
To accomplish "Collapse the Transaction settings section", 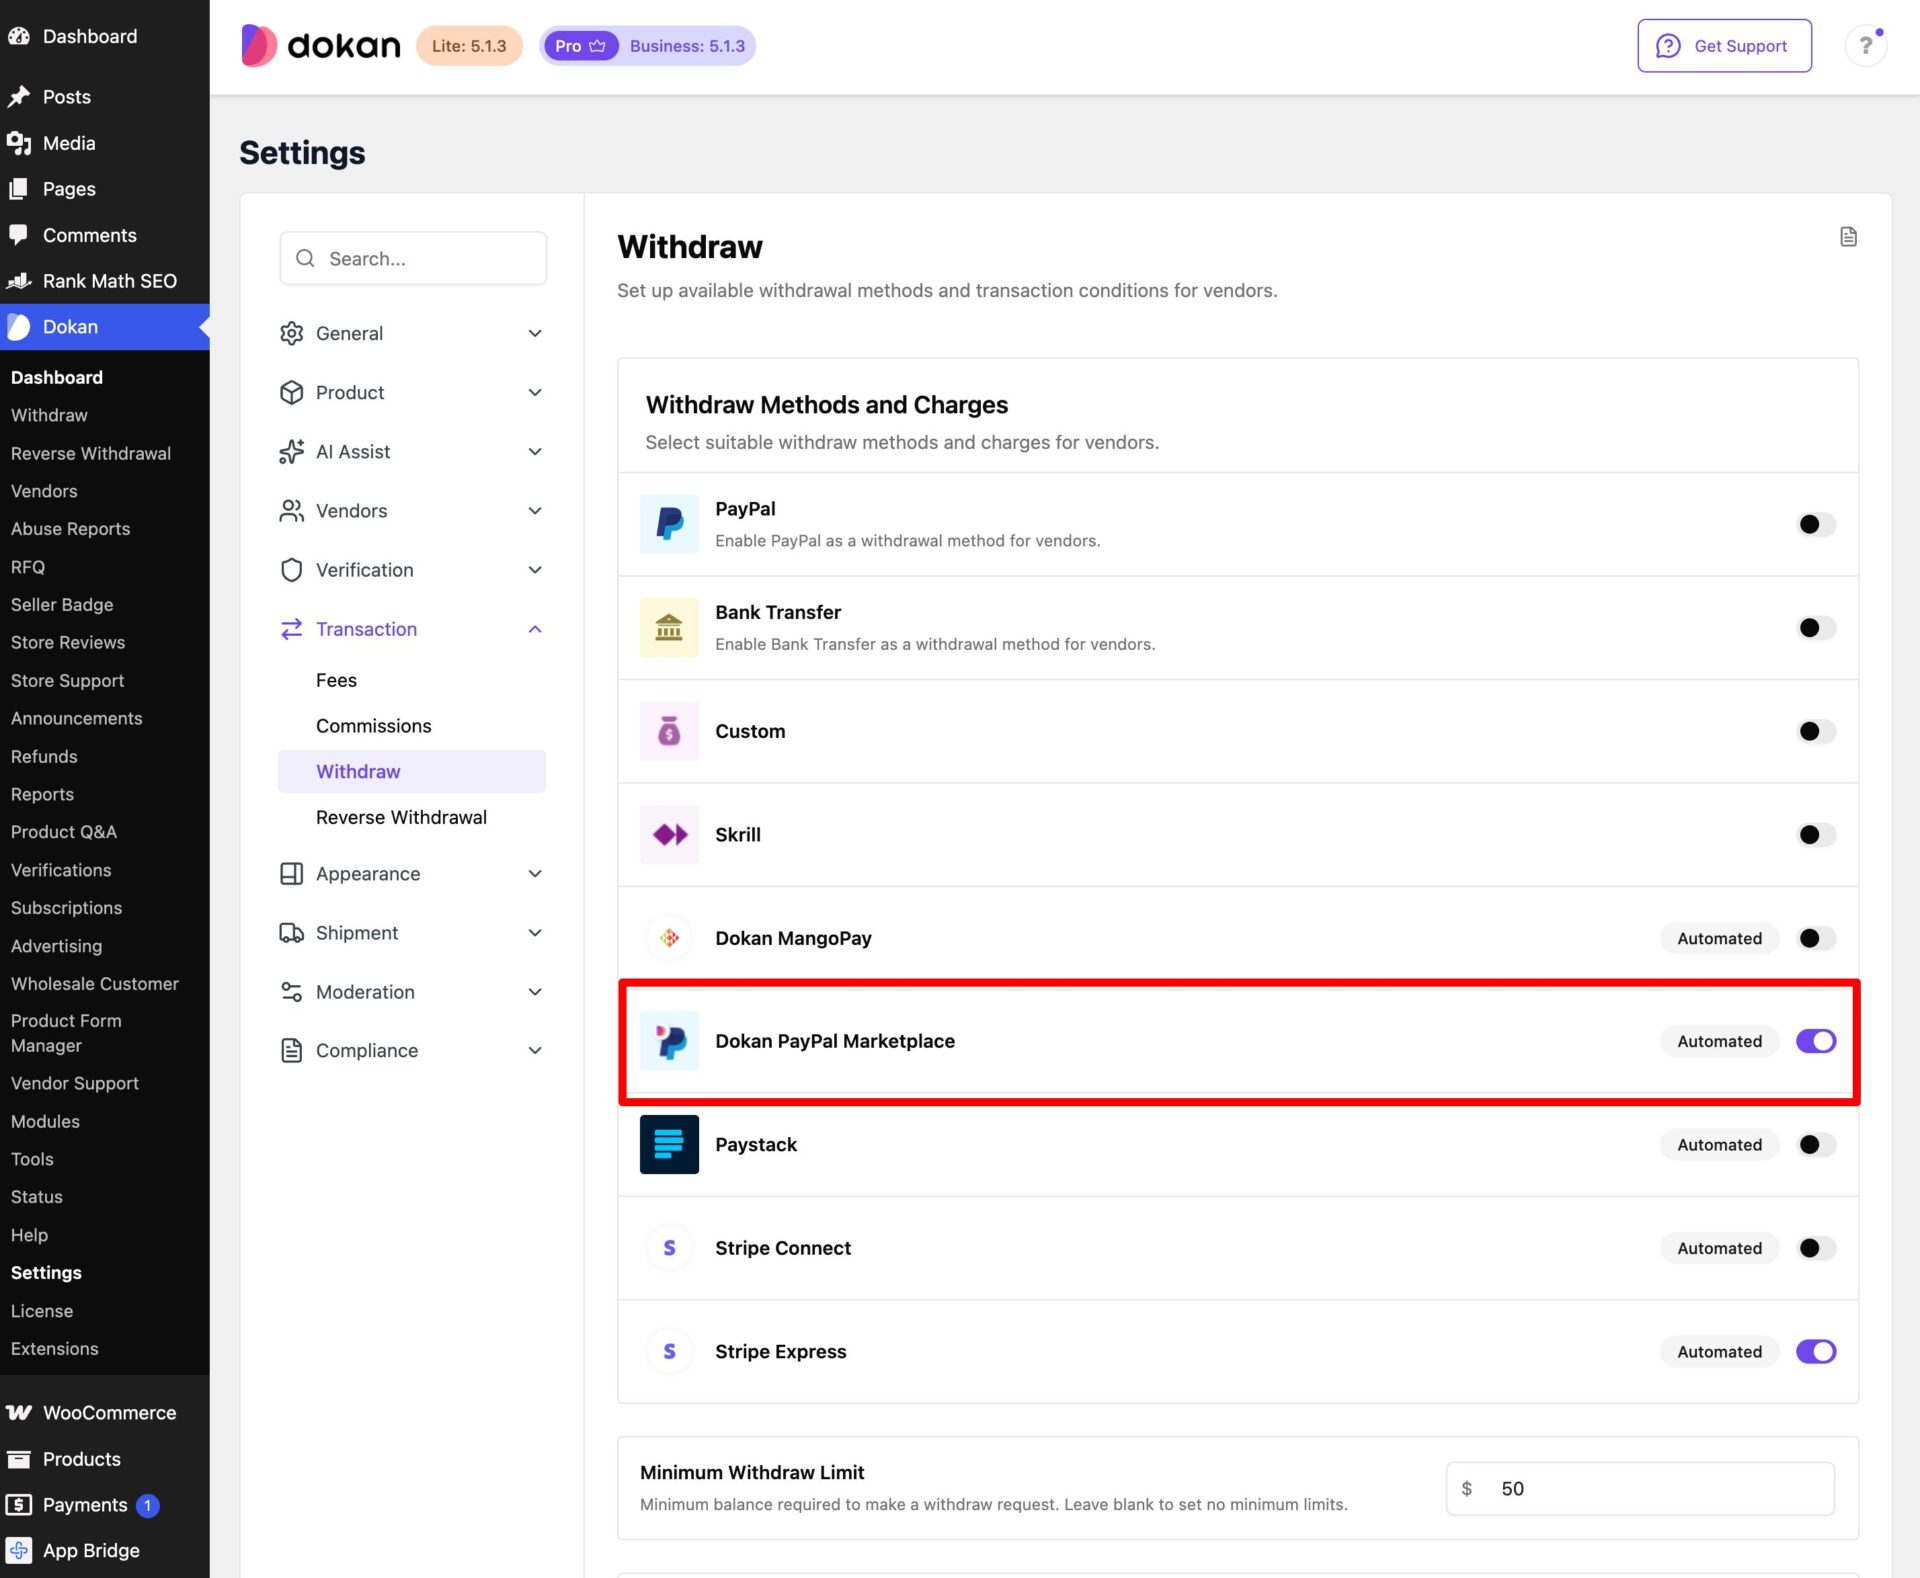I will click(x=412, y=629).
